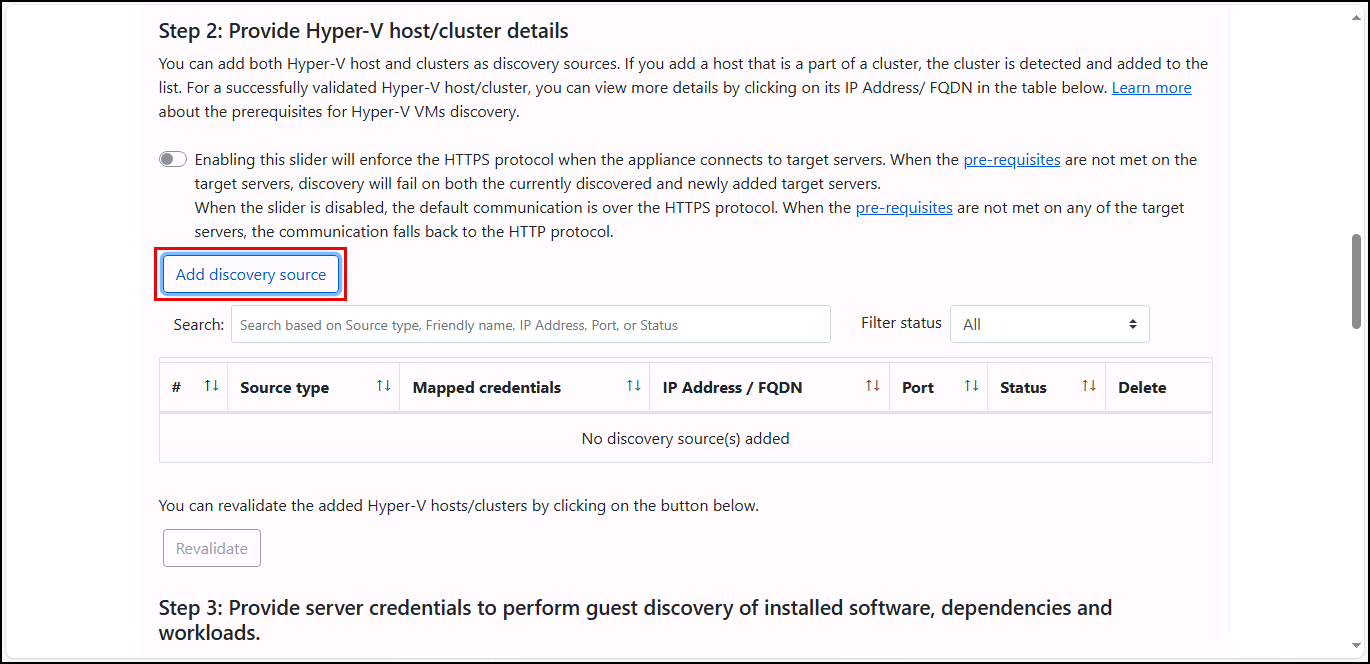Image resolution: width=1370 pixels, height=664 pixels.
Task: Click the 'Filter status' label
Action: pos(901,323)
